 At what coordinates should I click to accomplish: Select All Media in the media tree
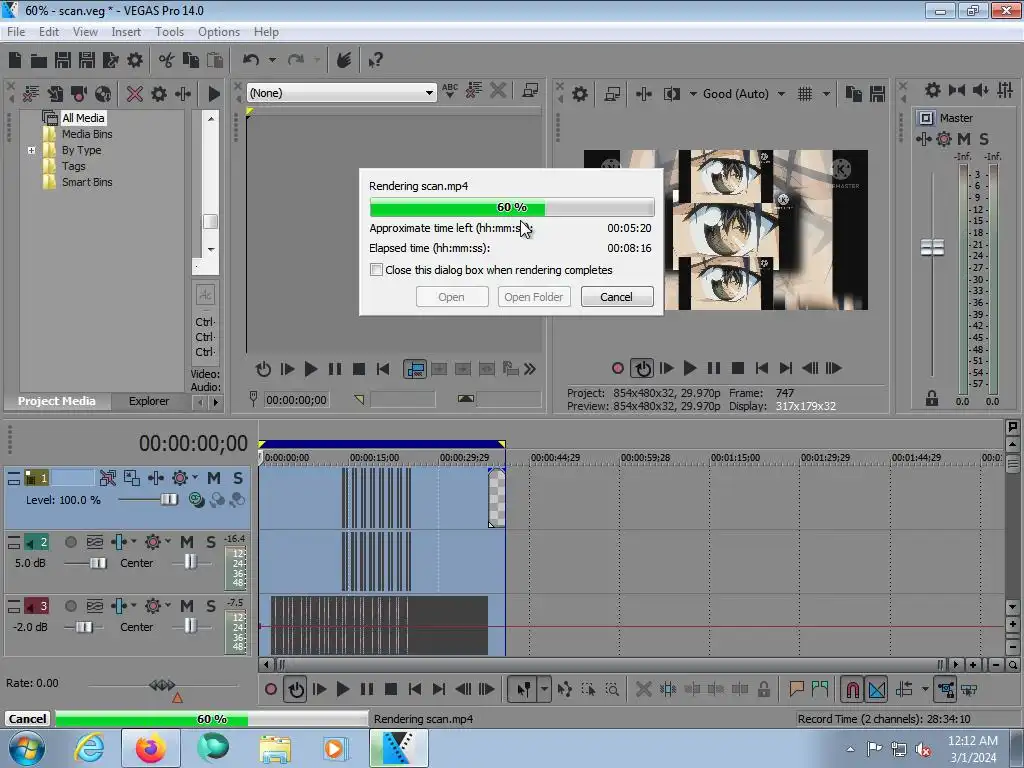[x=83, y=118]
